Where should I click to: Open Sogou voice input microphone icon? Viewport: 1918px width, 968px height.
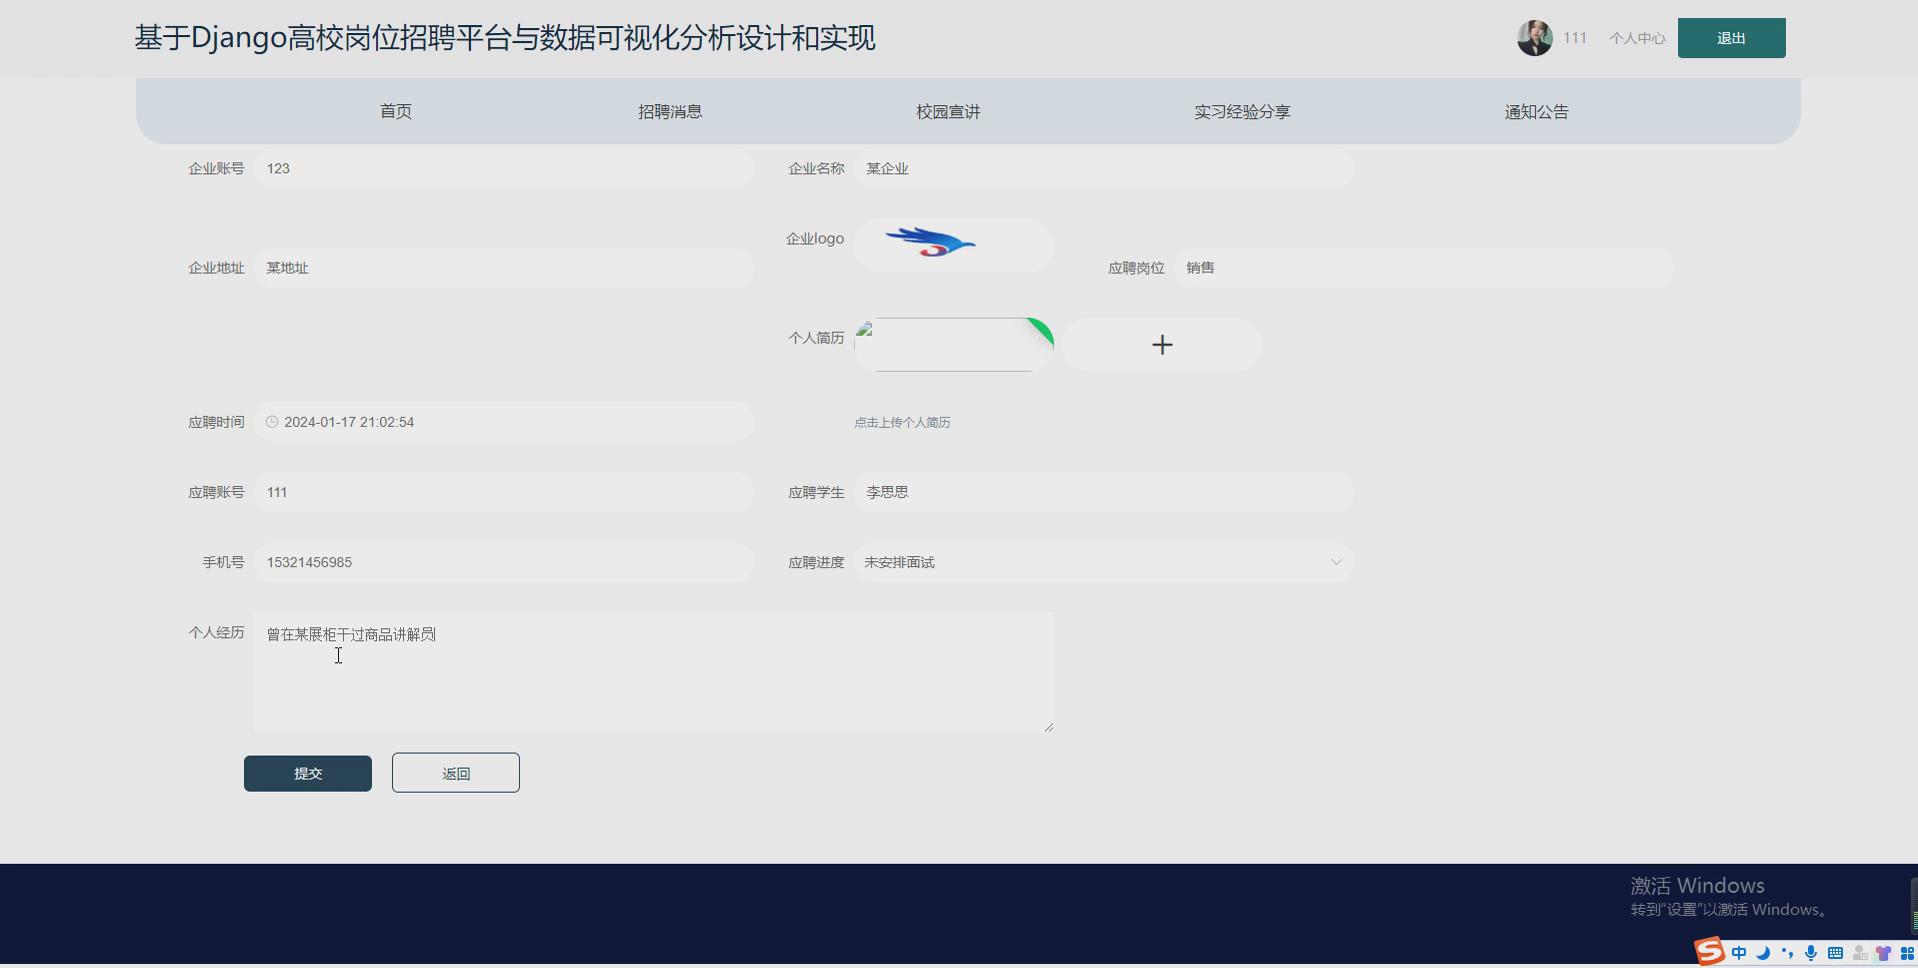(x=1812, y=952)
